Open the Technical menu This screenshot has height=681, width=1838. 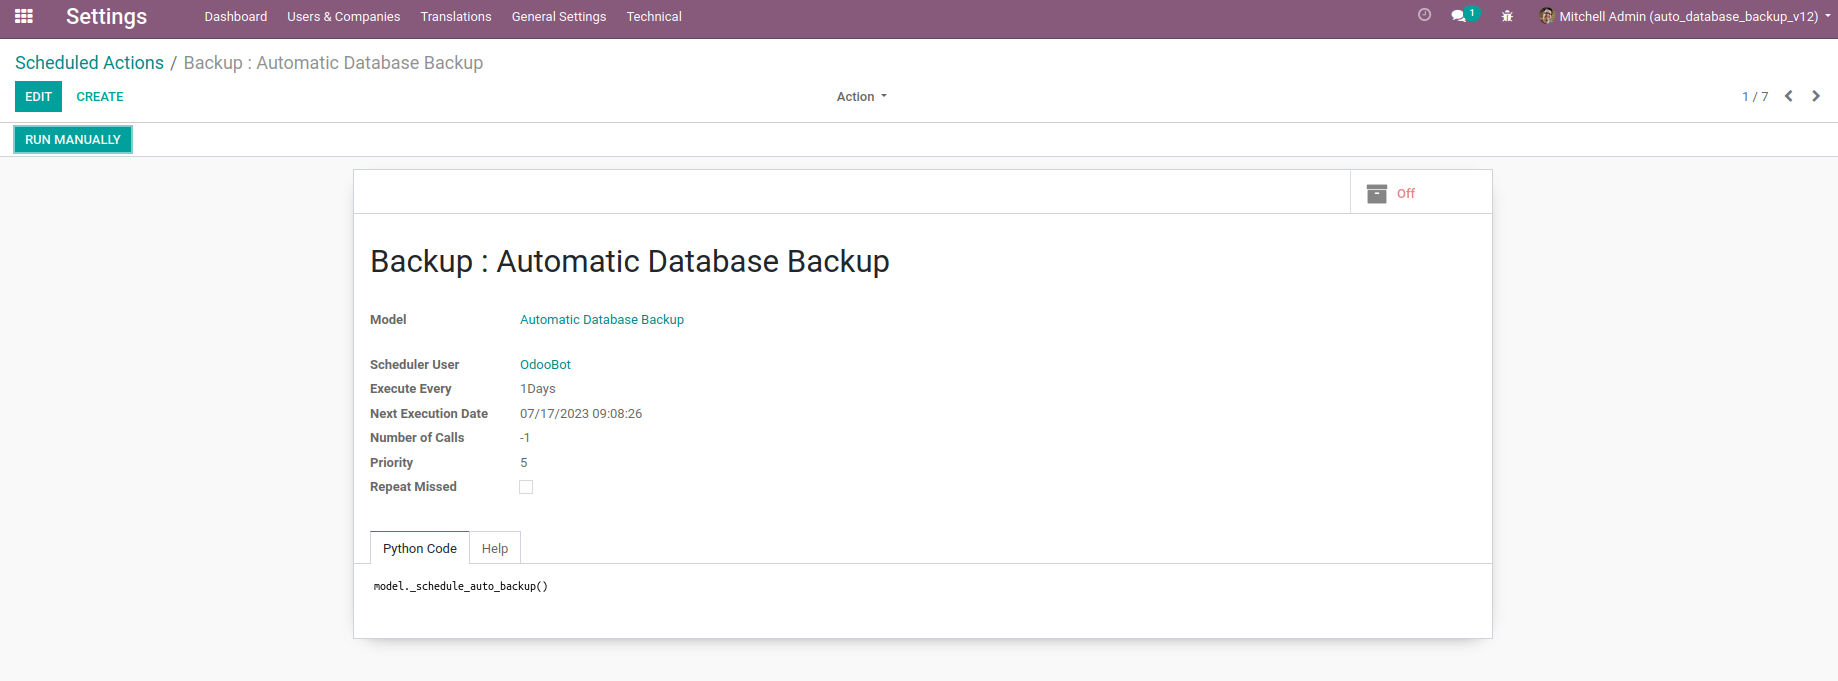[x=654, y=16]
